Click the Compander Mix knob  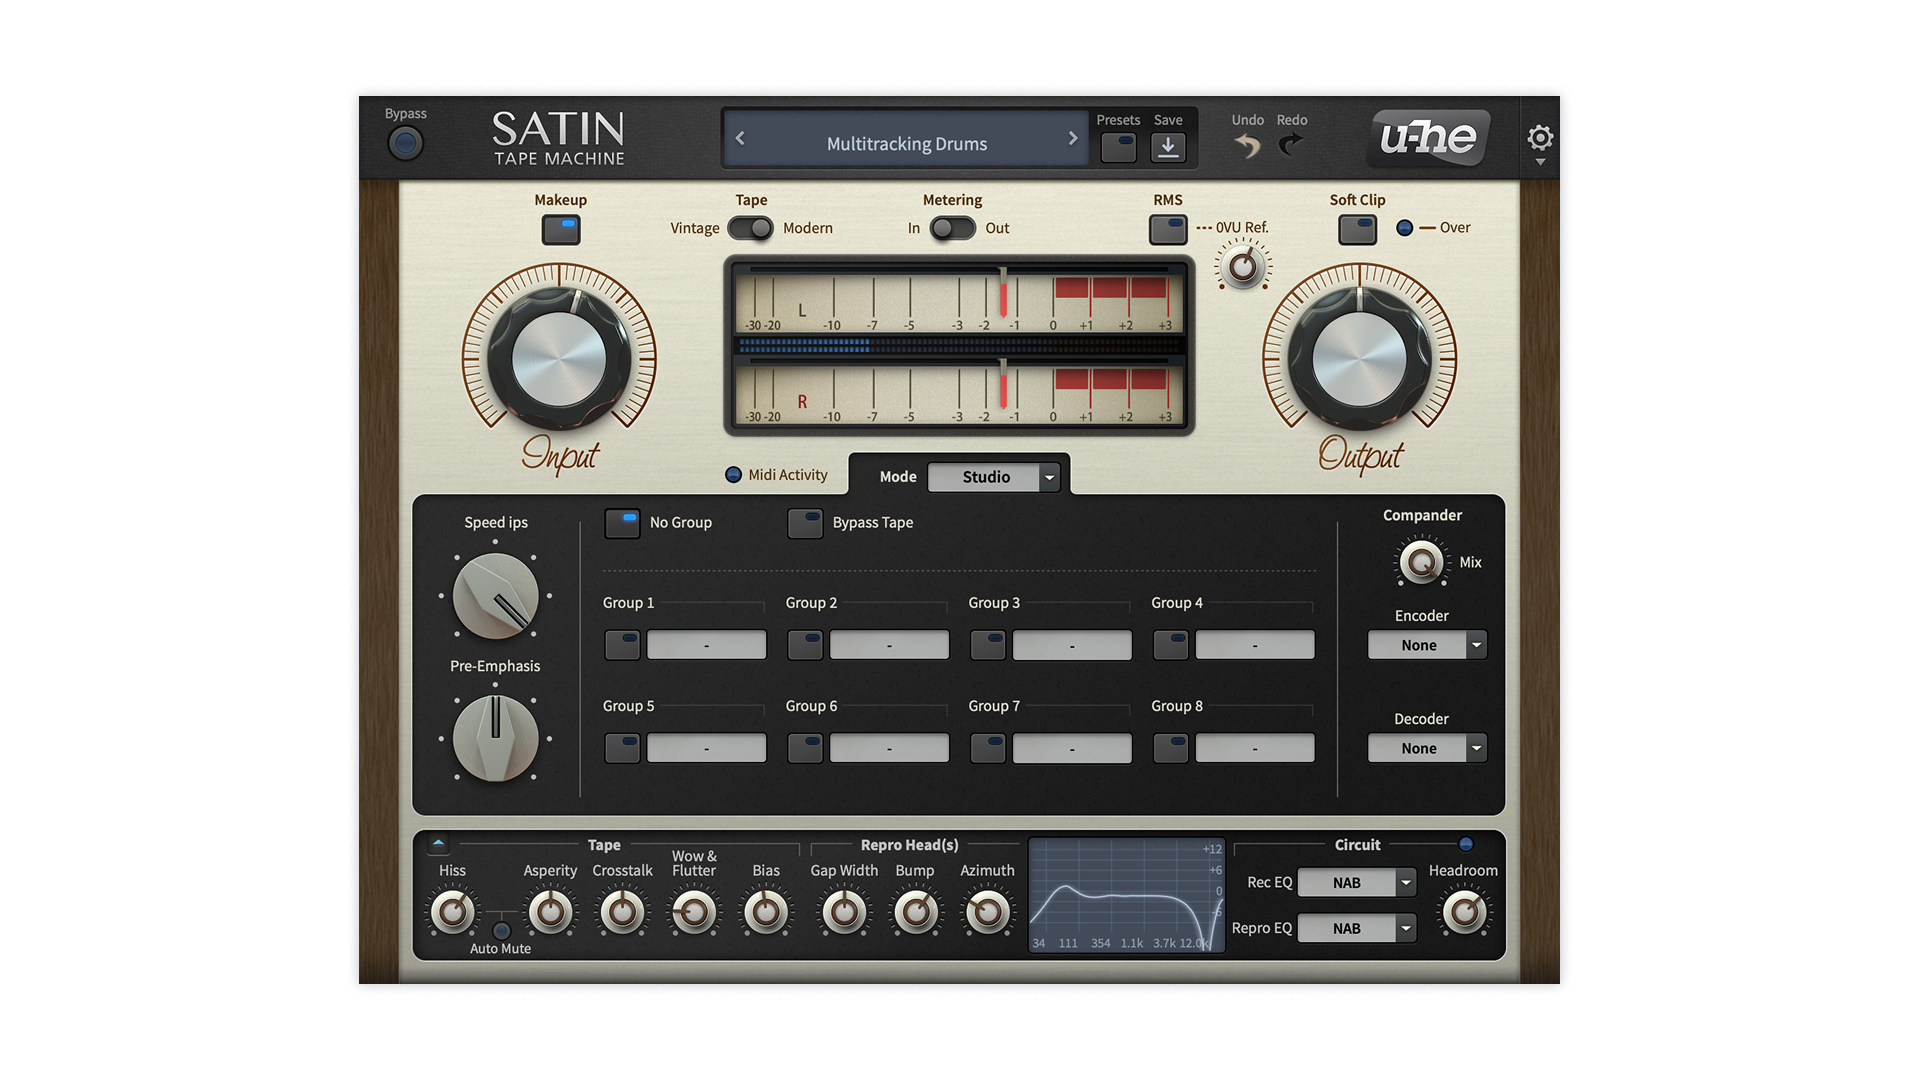[1421, 562]
